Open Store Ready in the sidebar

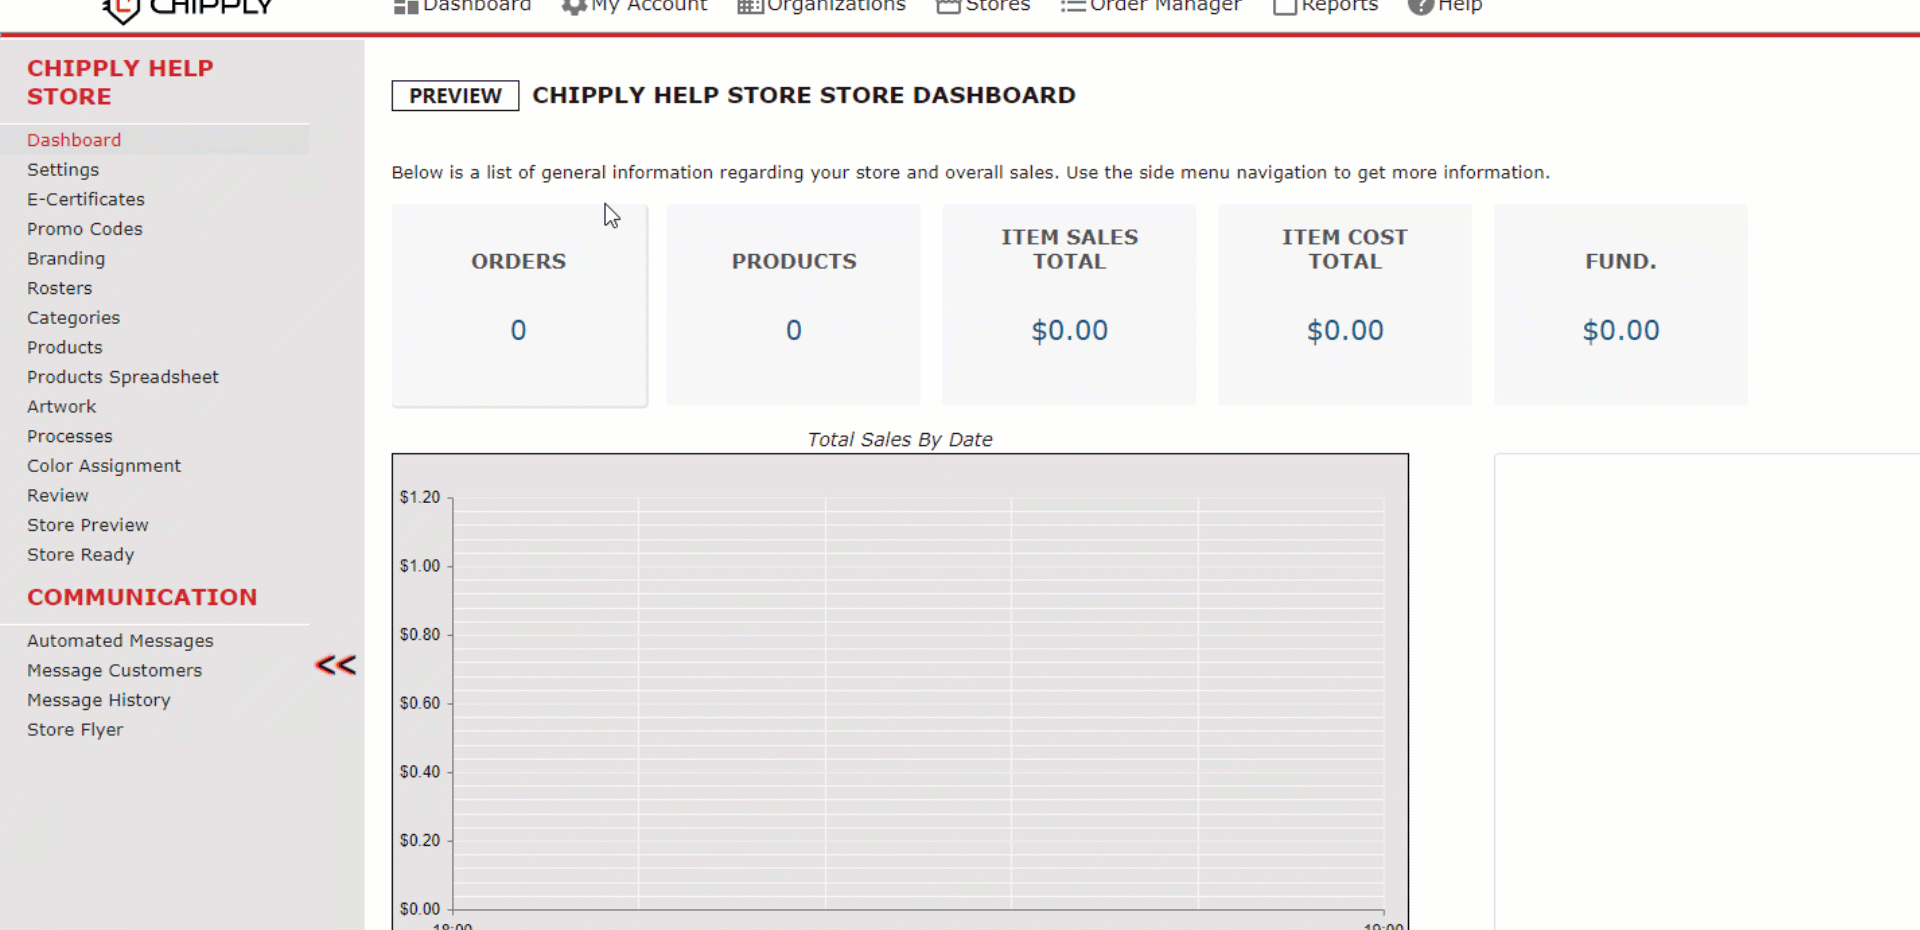(81, 555)
